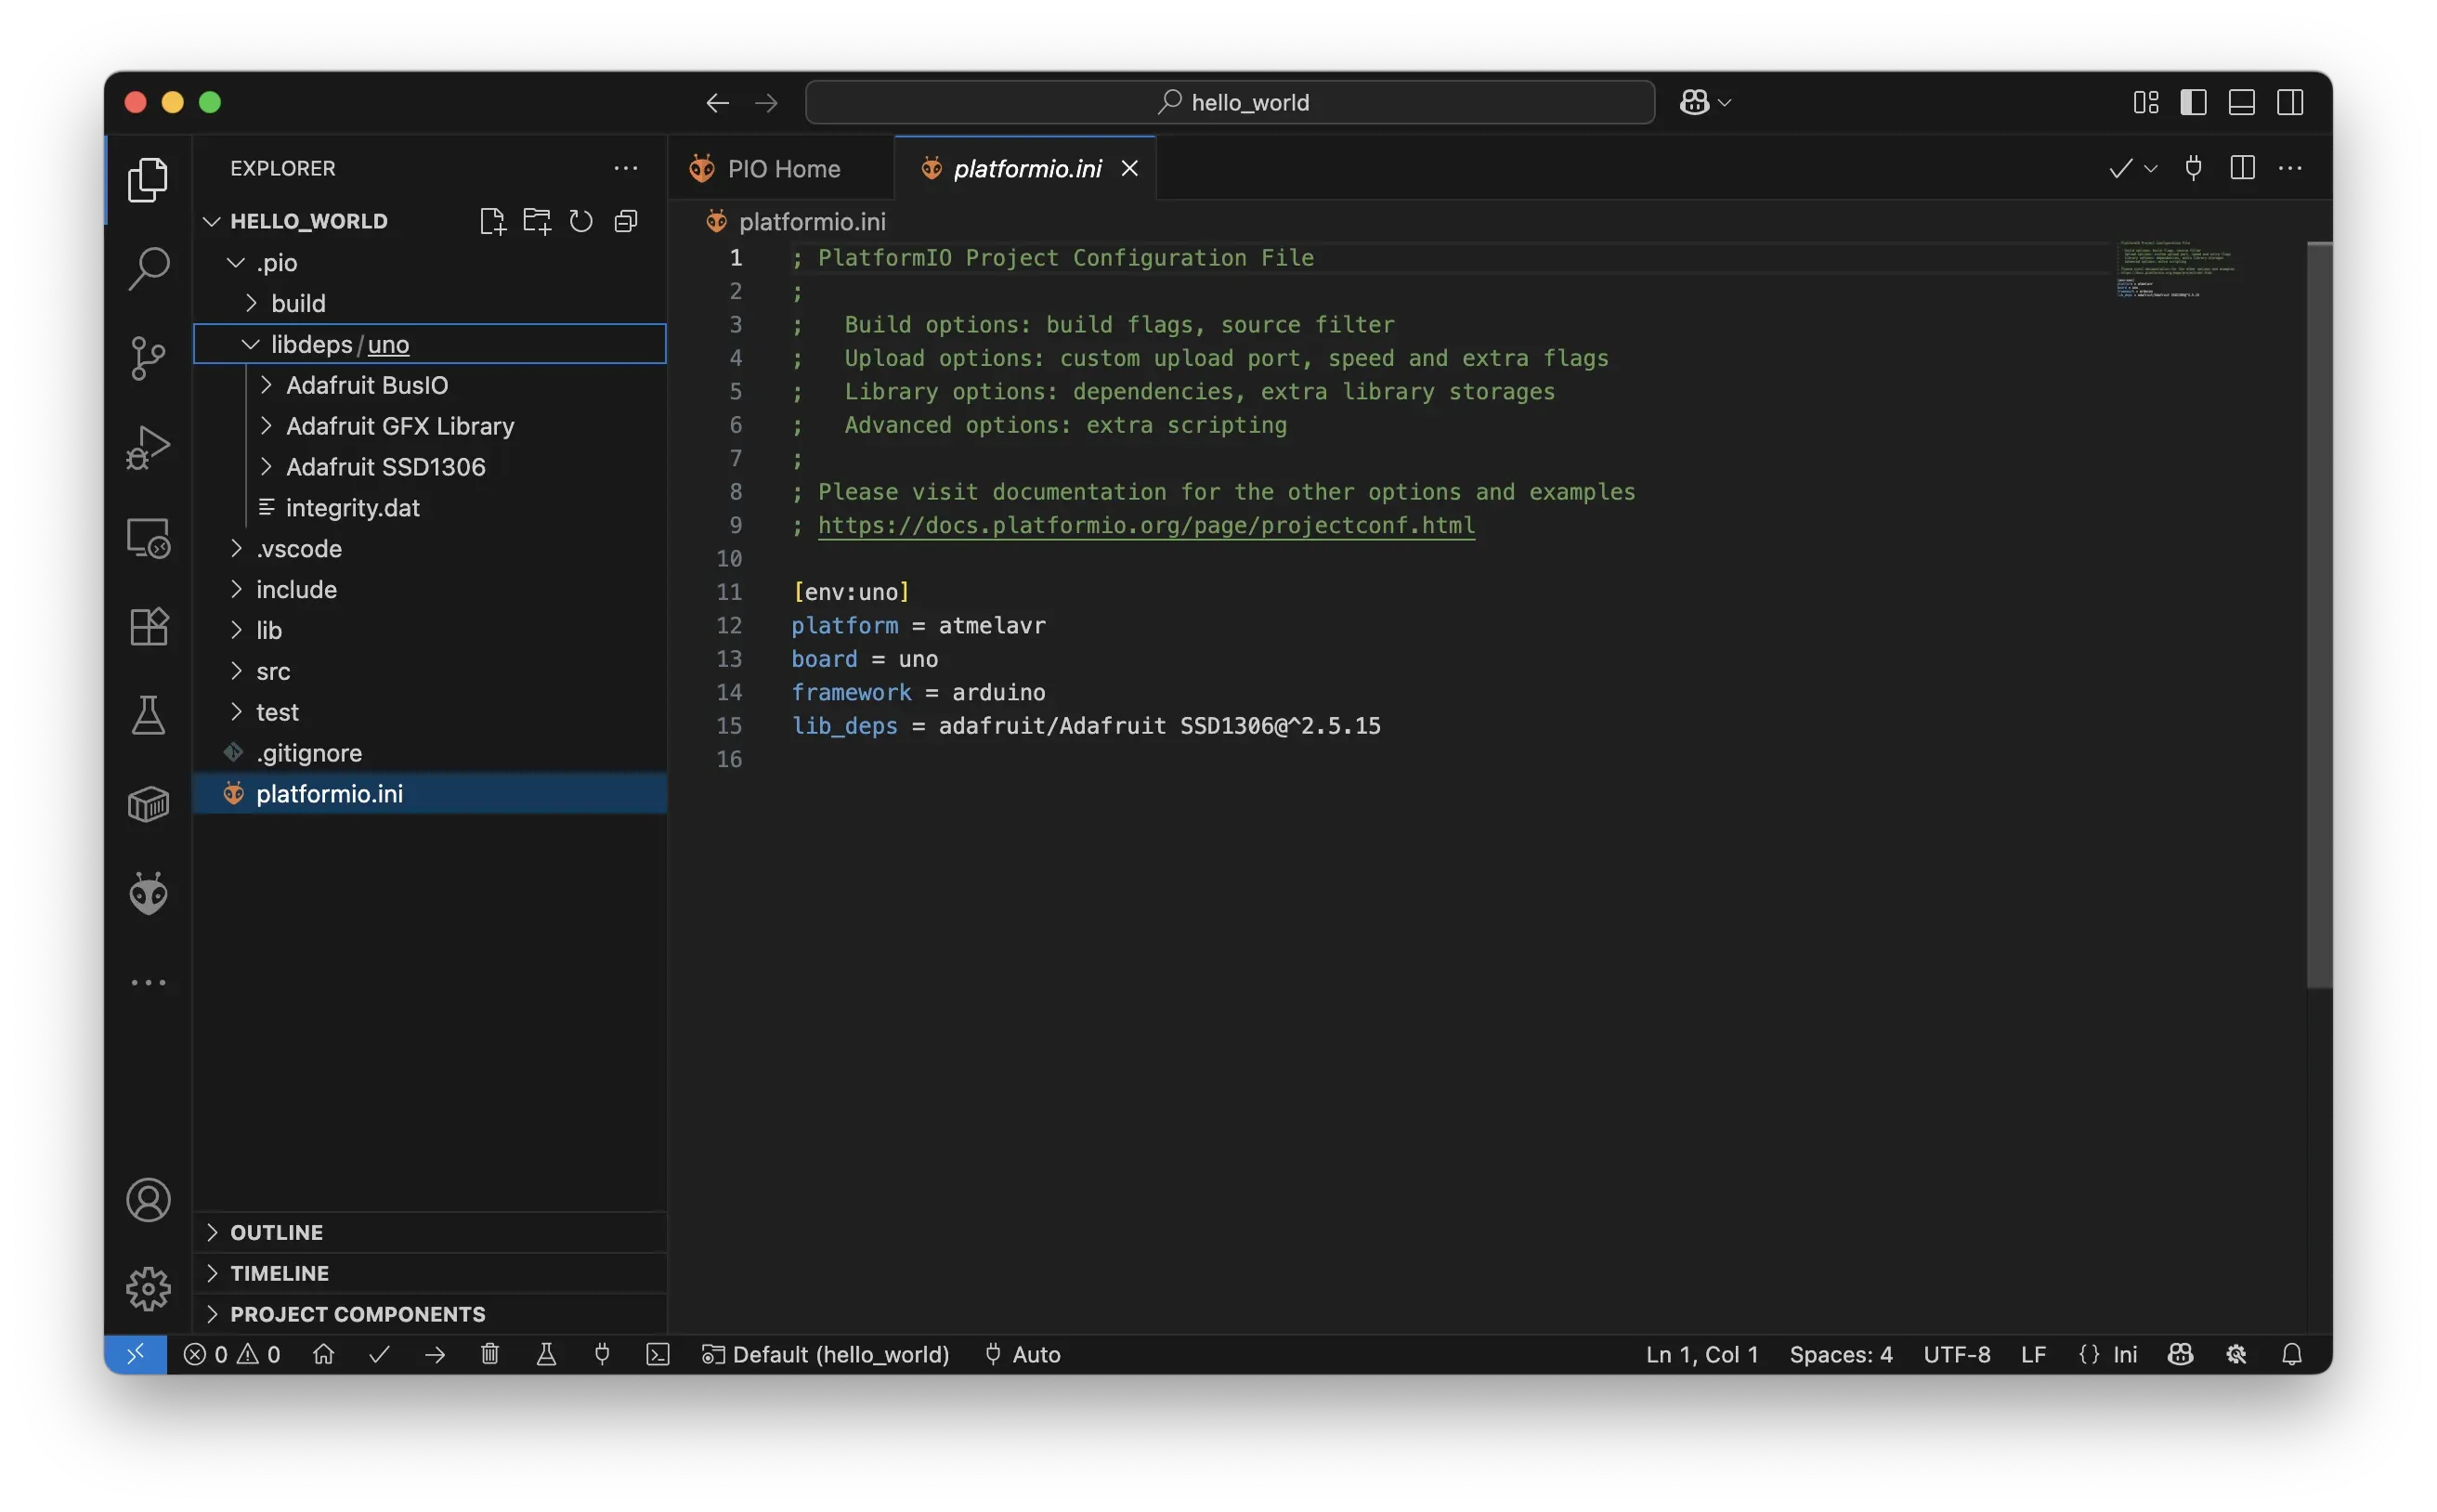This screenshot has width=2437, height=1512.
Task: Open the Run and Debug view
Action: pos(148,447)
